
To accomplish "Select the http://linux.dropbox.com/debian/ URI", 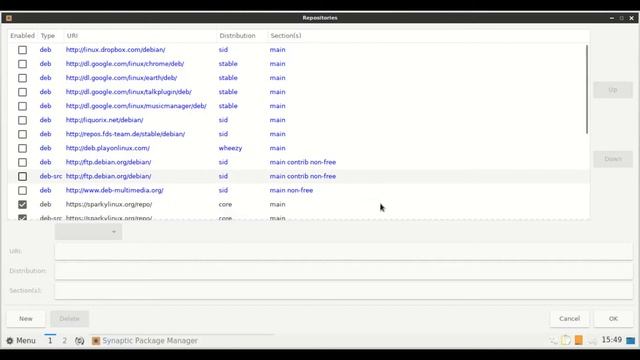I will point(116,50).
